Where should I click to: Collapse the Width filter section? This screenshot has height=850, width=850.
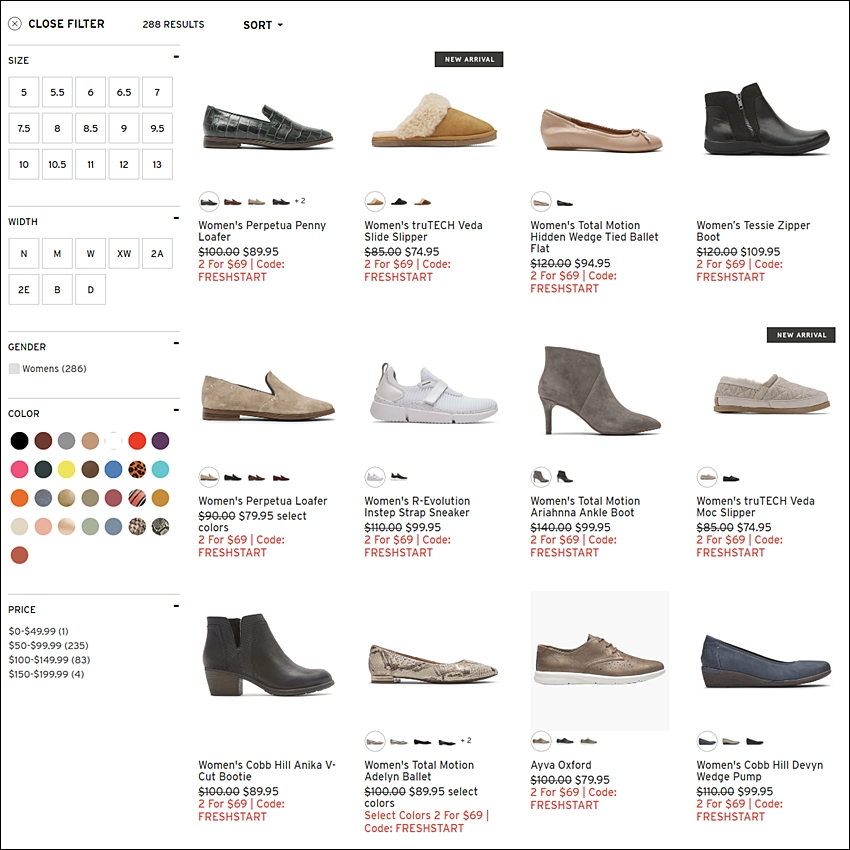176,218
